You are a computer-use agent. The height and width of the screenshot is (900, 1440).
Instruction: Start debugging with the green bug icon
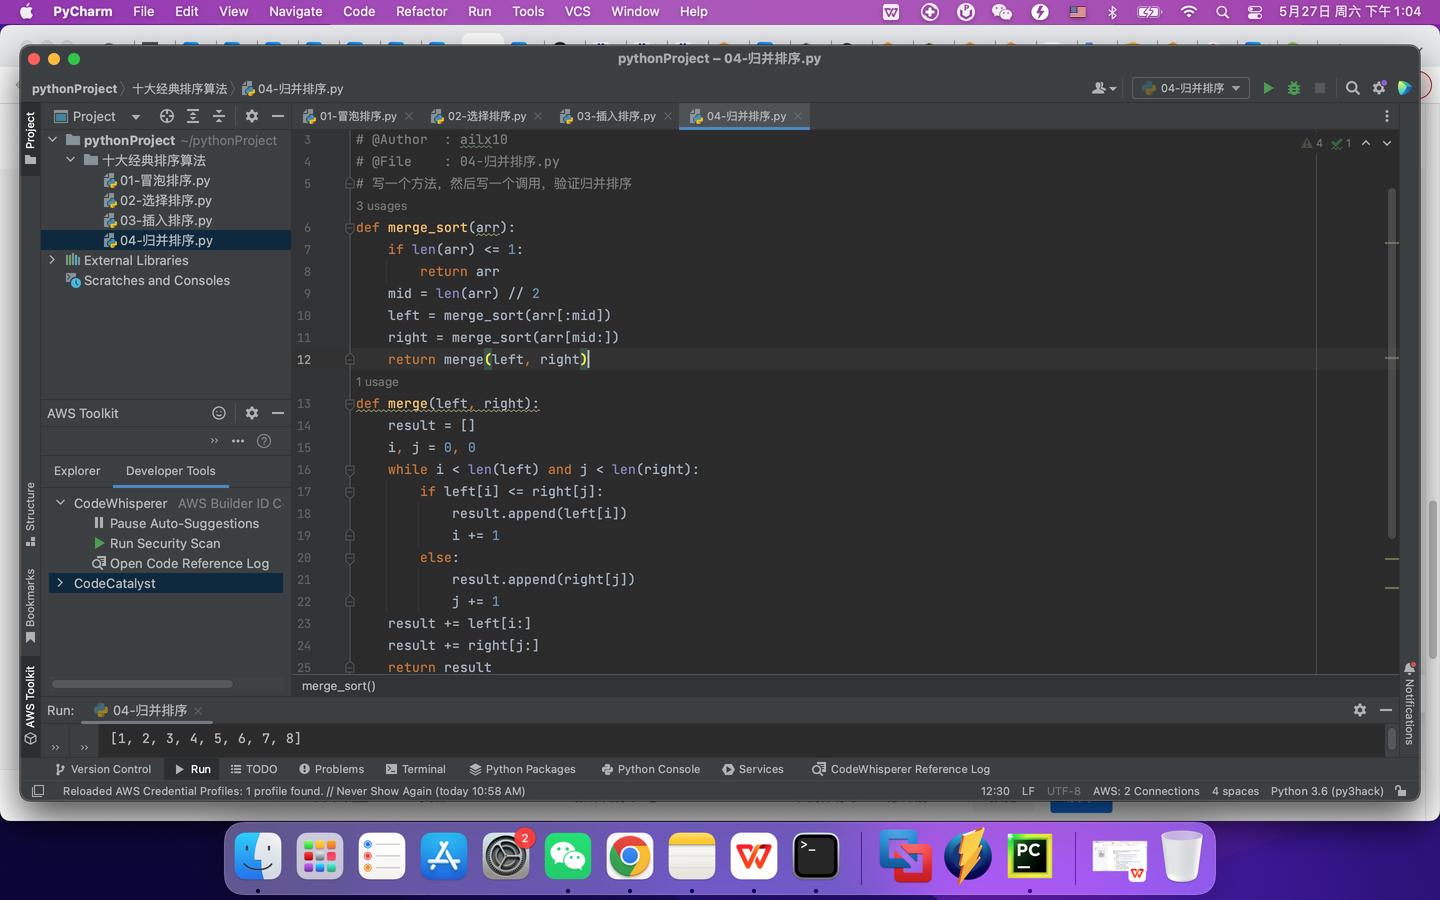1294,88
